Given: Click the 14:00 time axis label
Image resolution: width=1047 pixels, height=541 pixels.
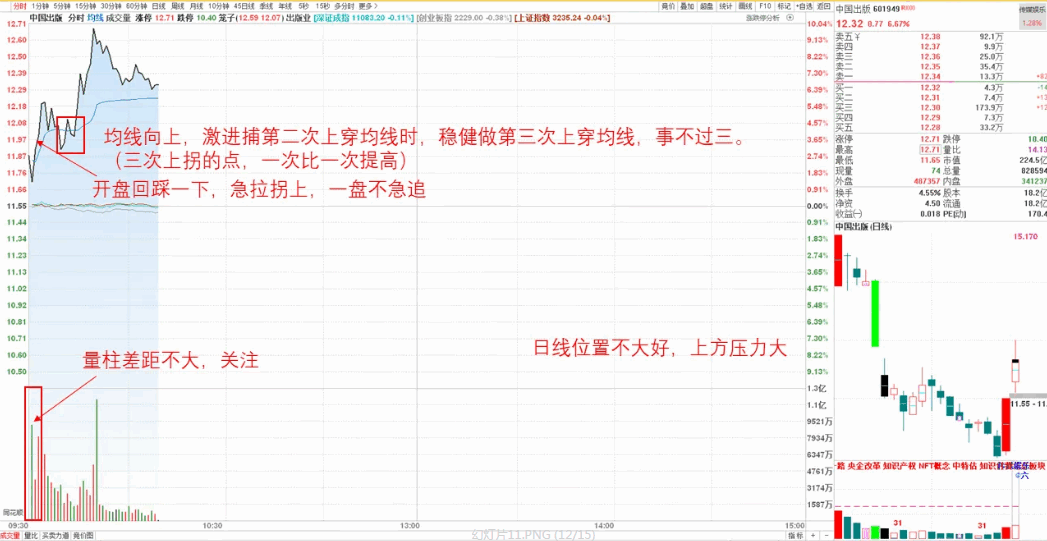Looking at the screenshot, I should click(x=604, y=525).
